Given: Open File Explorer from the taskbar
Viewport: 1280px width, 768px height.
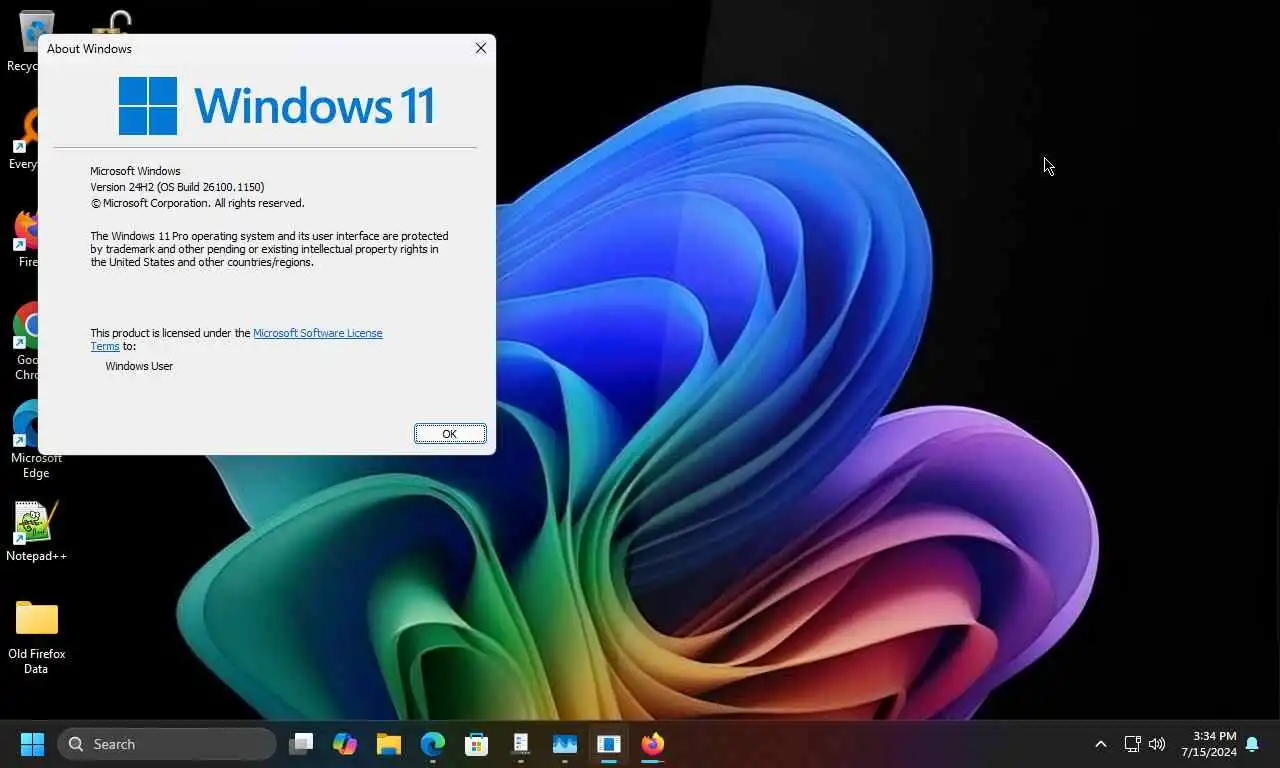Looking at the screenshot, I should pyautogui.click(x=389, y=744).
